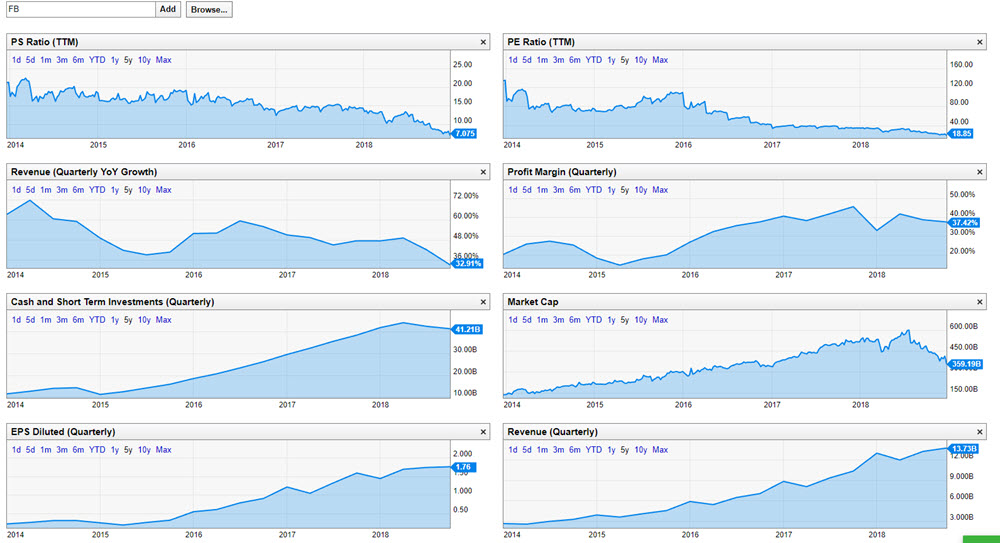Viewport: 1000px width, 543px height.
Task: Set Revenue Quarterly chart to Max range
Action: click(660, 450)
